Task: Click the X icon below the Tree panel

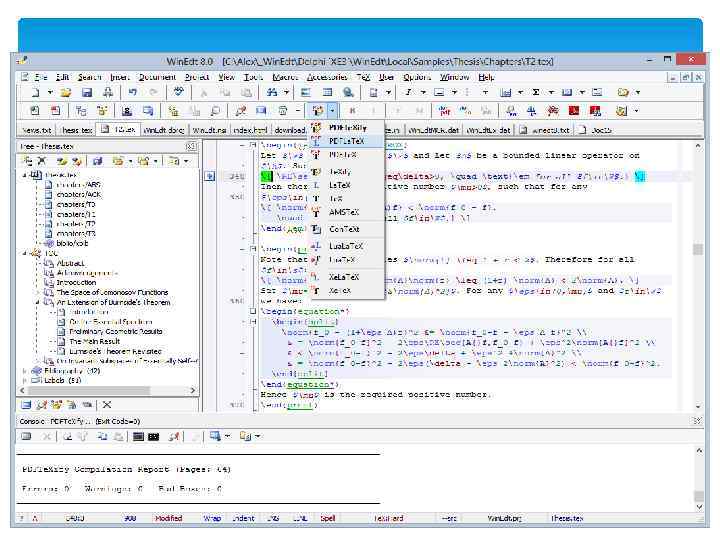Action: click(x=107, y=405)
